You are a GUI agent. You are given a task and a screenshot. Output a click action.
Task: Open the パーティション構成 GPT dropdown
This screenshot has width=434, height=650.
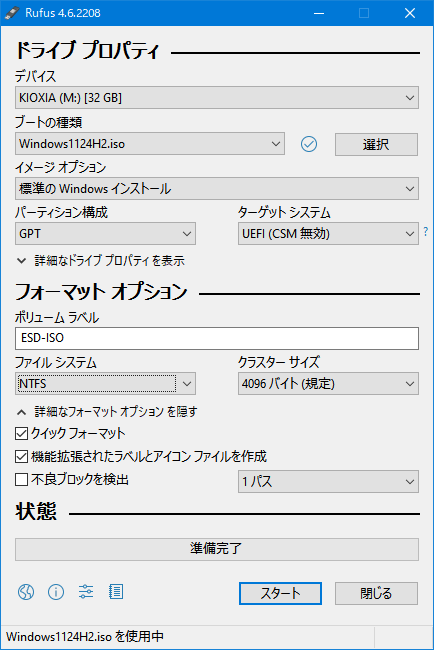(105, 234)
